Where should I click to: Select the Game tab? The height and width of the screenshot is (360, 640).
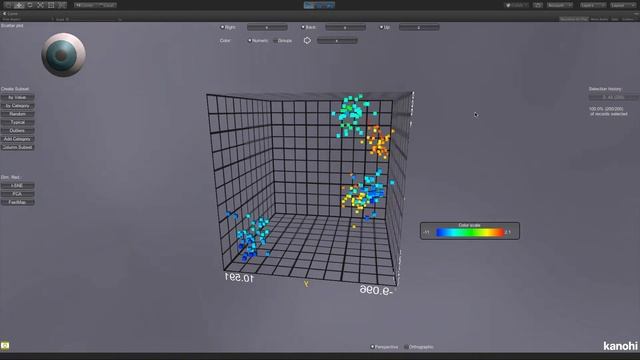click(x=10, y=13)
